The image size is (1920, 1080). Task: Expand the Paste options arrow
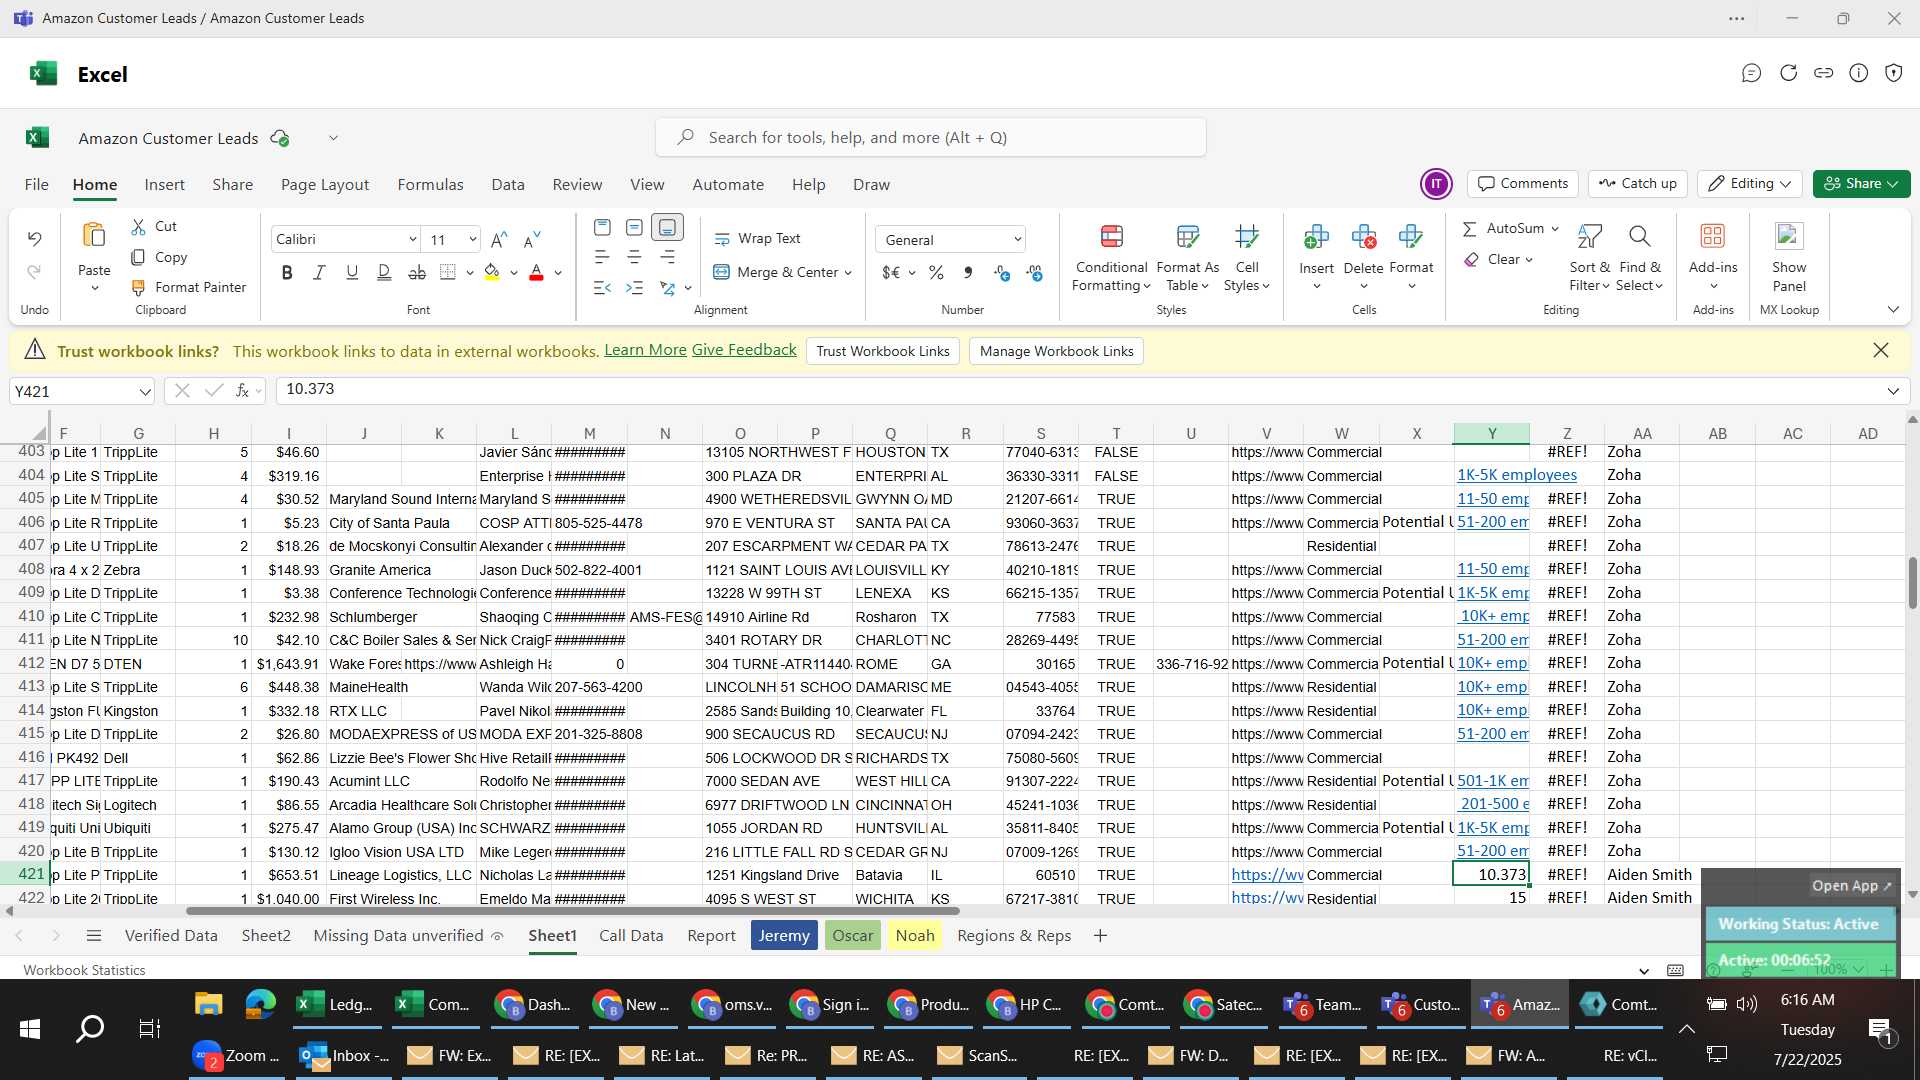click(x=94, y=289)
